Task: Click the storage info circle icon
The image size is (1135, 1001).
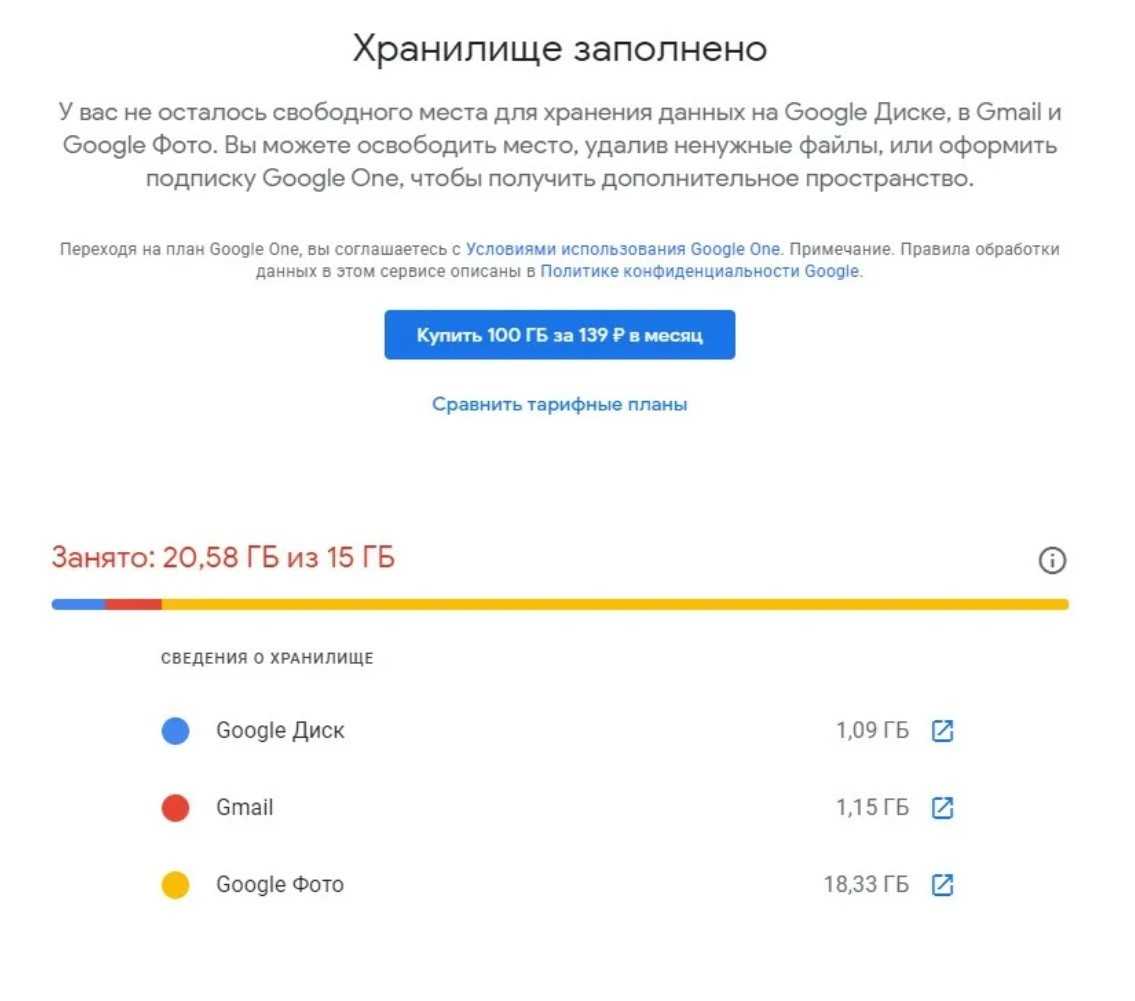Action: tap(1053, 561)
